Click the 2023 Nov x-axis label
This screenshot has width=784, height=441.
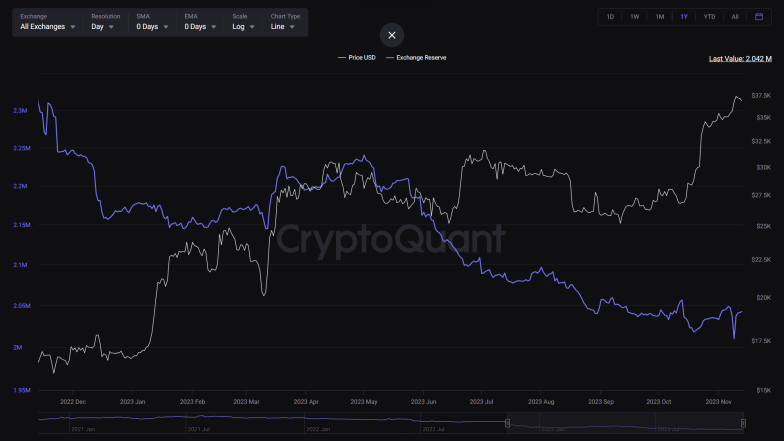718,402
